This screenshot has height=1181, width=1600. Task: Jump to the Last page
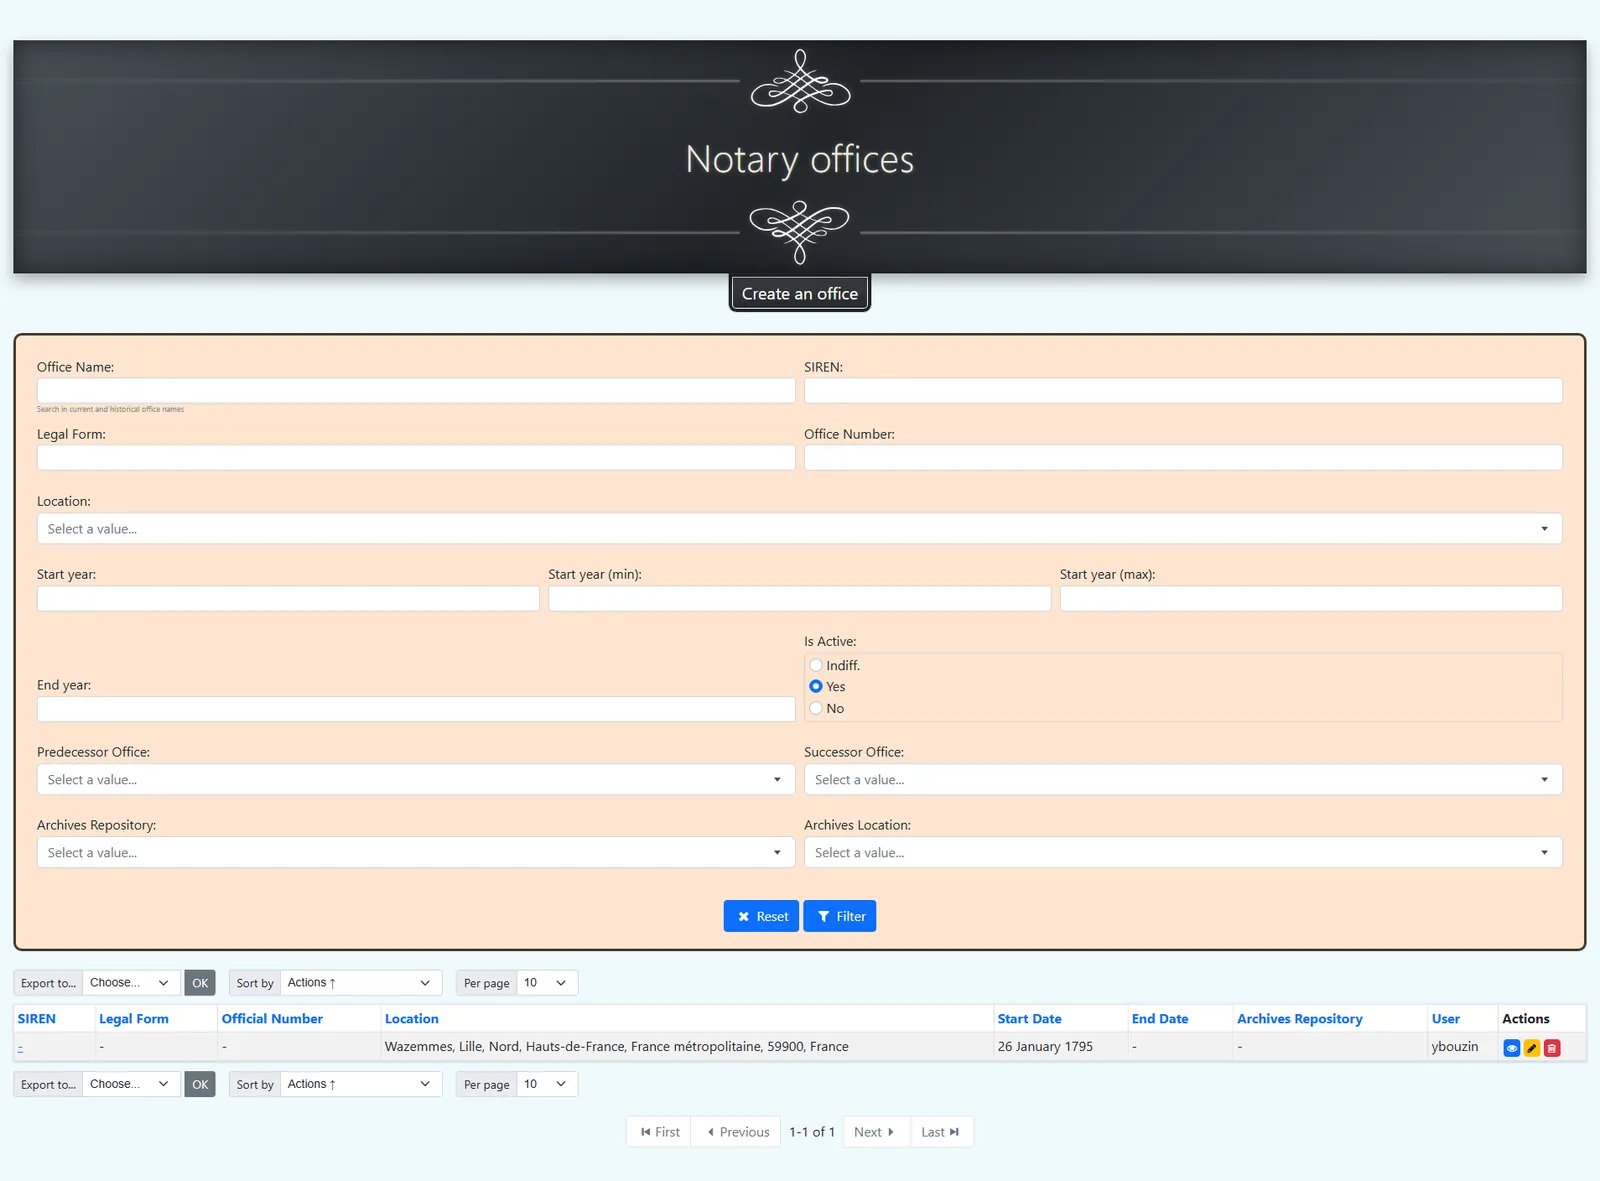(x=941, y=1132)
